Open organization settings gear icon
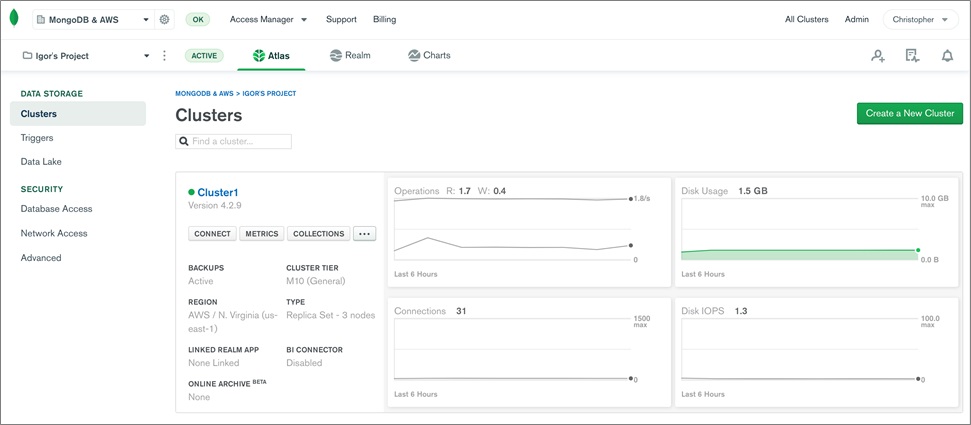This screenshot has width=971, height=425. tap(164, 19)
